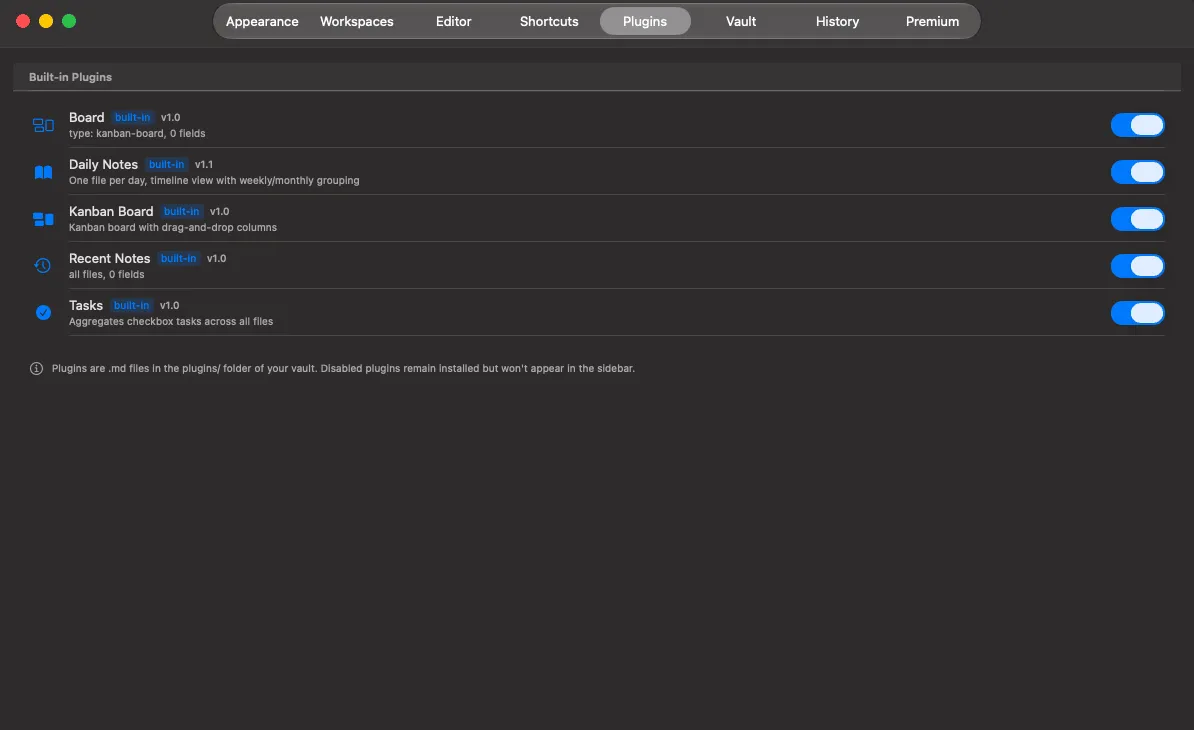Close the settings window with red button
This screenshot has height=730, width=1194.
(x=23, y=21)
